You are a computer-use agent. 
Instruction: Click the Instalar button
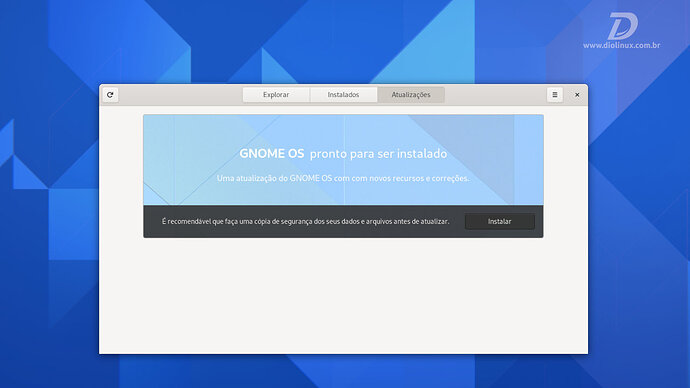[499, 221]
